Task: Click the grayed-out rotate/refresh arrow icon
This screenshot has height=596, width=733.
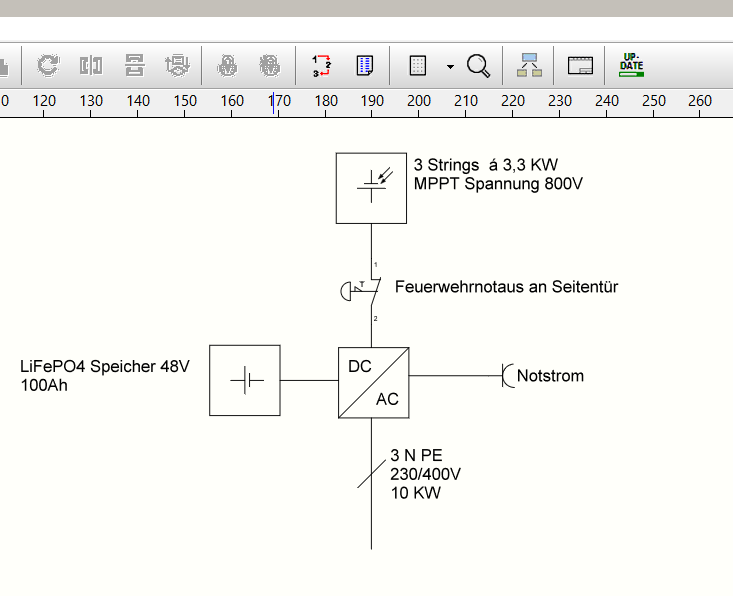Action: (x=48, y=65)
